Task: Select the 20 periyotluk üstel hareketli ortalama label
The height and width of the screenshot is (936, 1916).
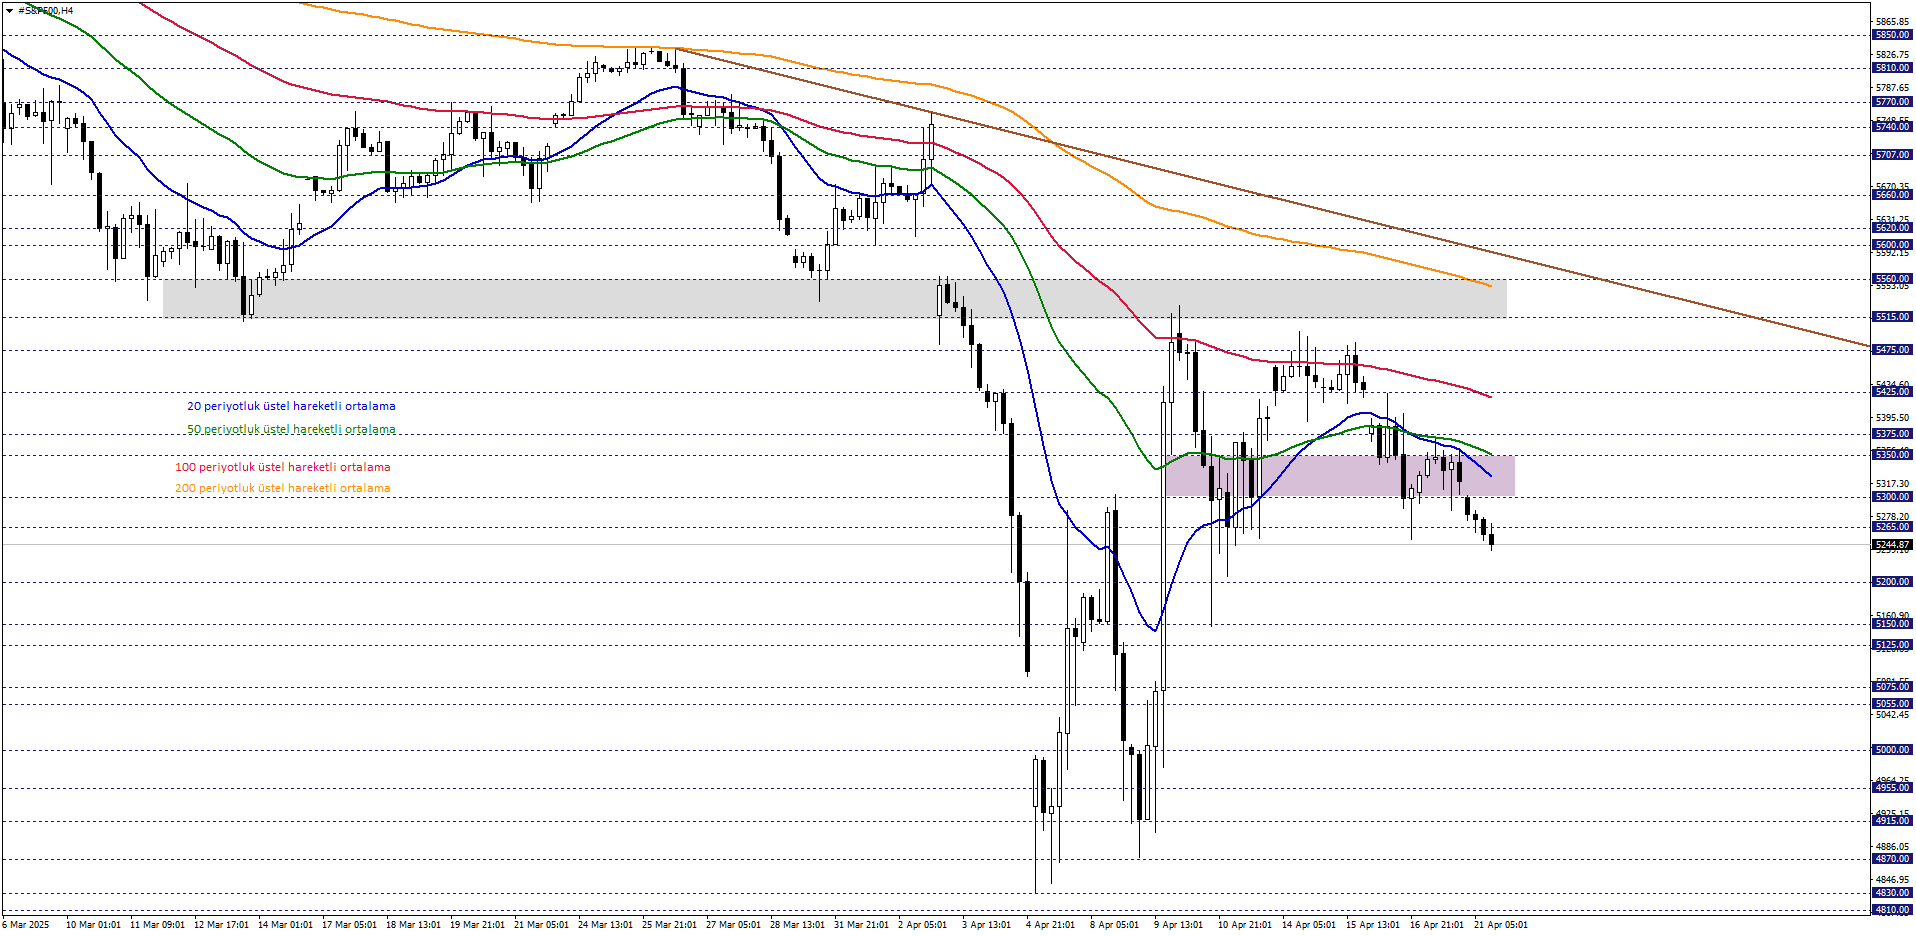Action: (291, 406)
